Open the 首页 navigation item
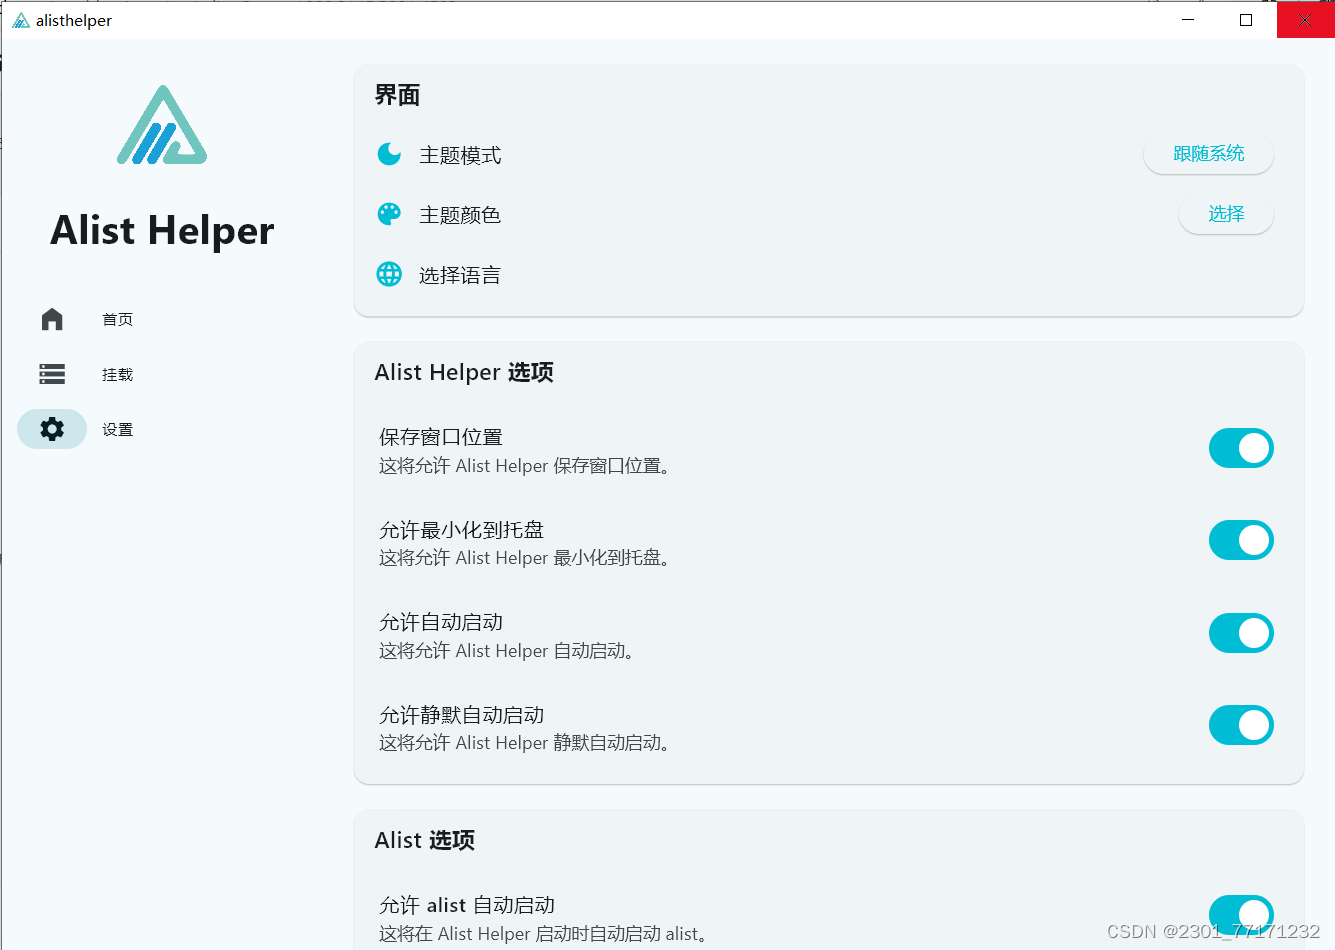1335x950 pixels. tap(117, 319)
